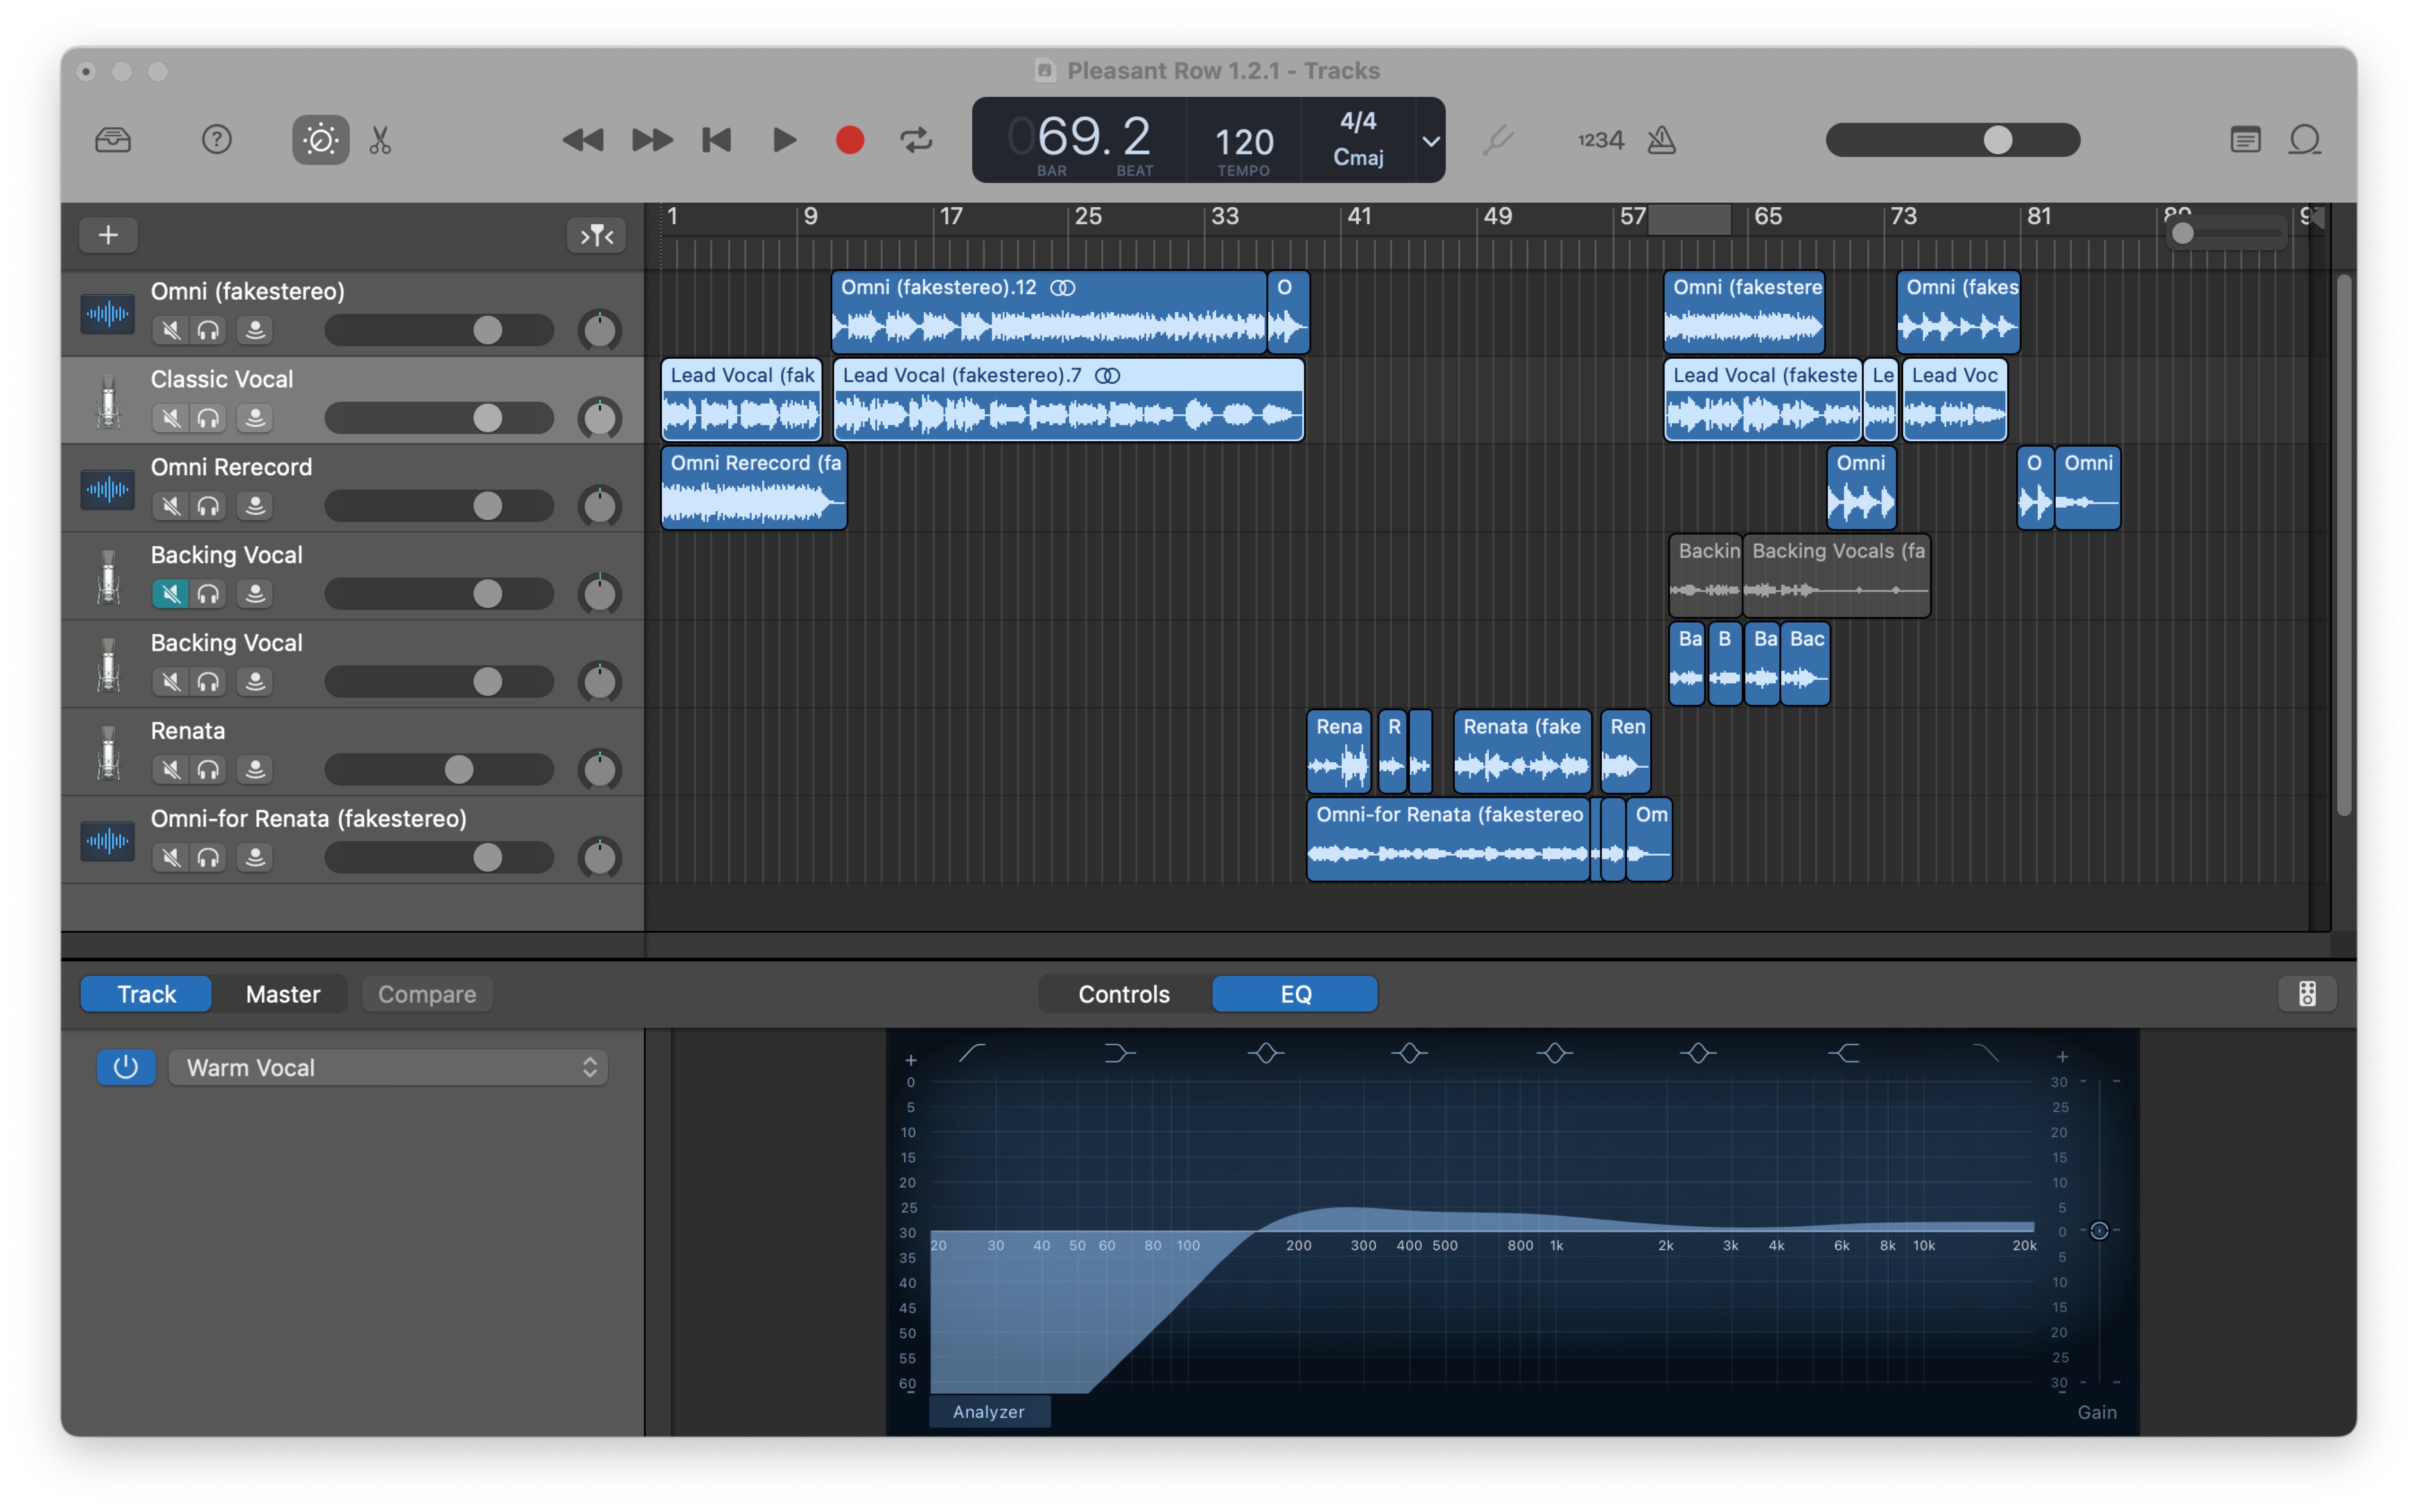This screenshot has height=1512, width=2418.
Task: Open the Loop Browser icon
Action: click(2304, 140)
